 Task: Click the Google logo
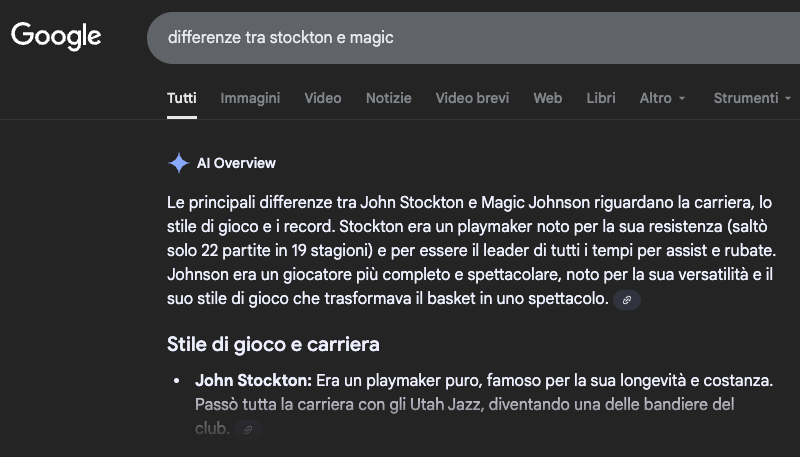tap(56, 36)
